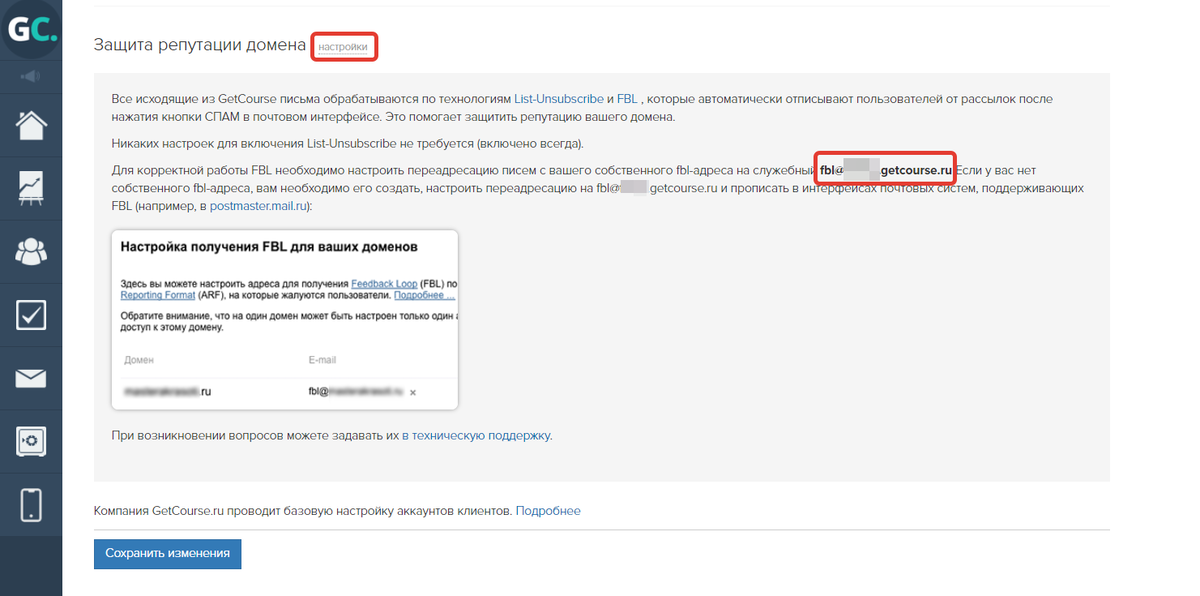The image size is (1200, 596).
Task: Go to the home page icon
Action: click(31, 126)
